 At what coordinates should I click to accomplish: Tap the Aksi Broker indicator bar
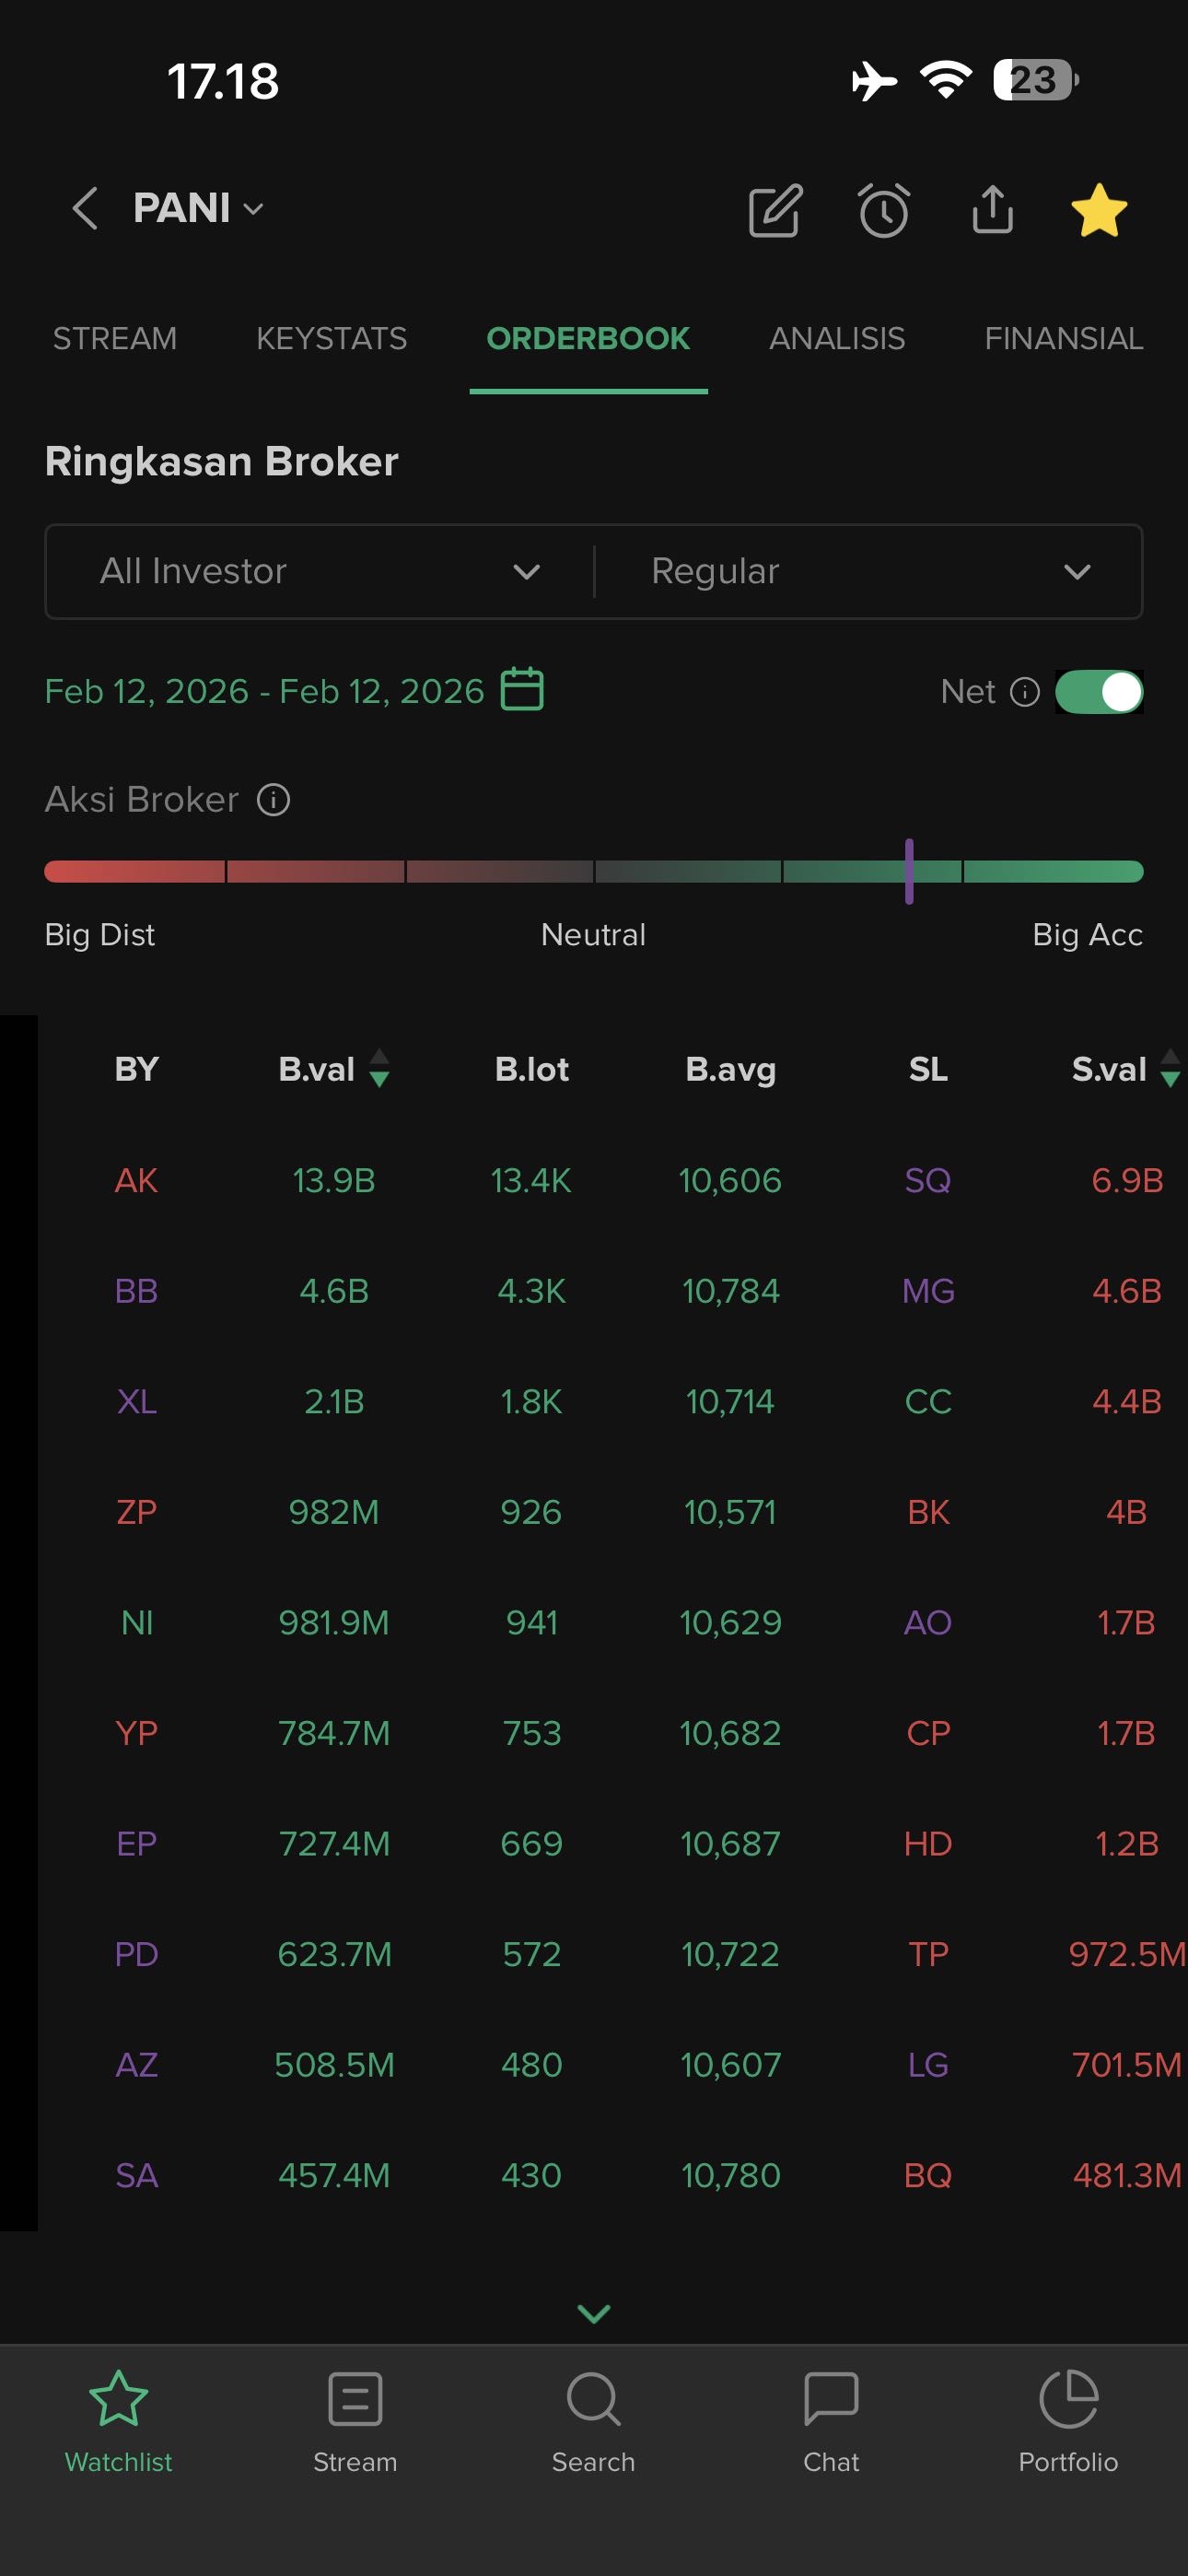pyautogui.click(x=594, y=871)
